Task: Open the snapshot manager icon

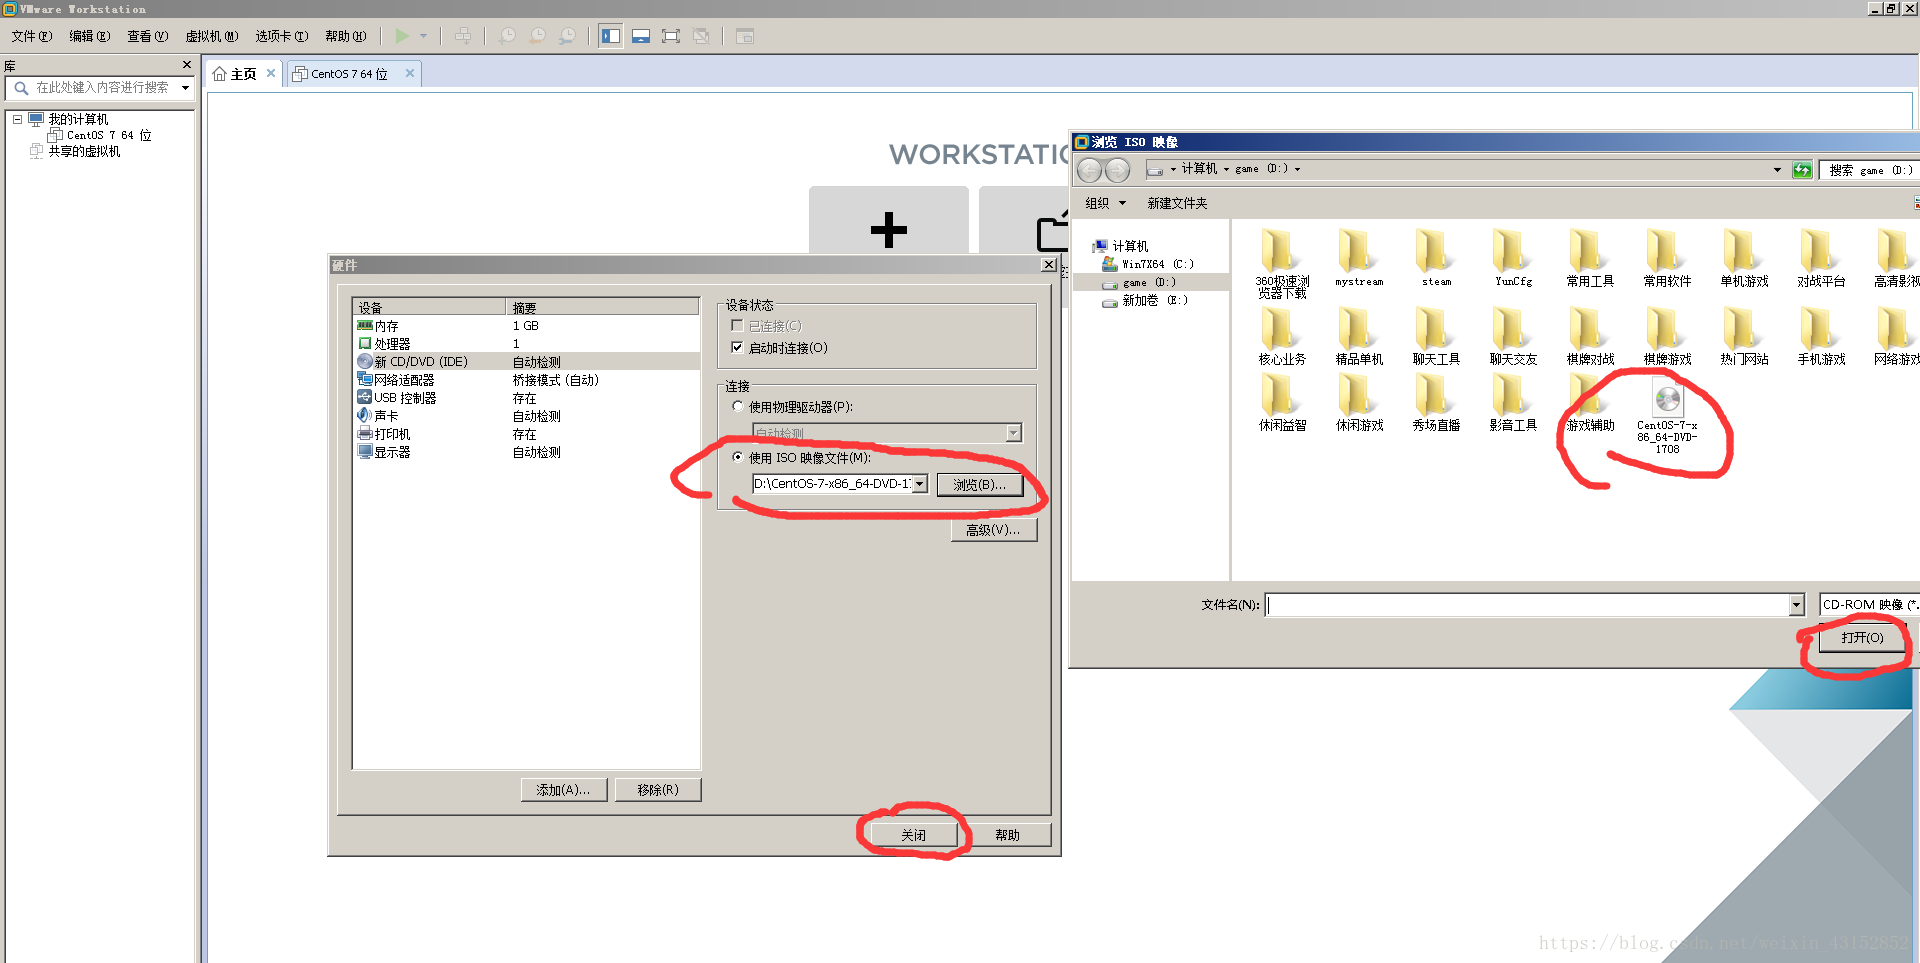Action: click(568, 36)
